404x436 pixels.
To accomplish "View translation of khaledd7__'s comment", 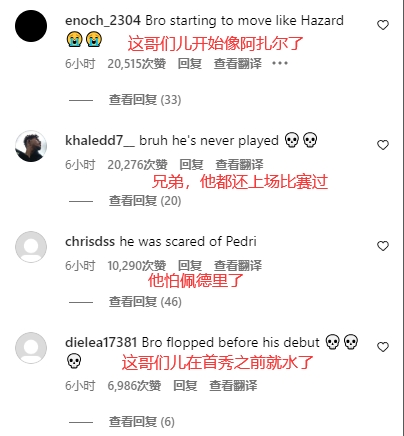I will point(239,164).
